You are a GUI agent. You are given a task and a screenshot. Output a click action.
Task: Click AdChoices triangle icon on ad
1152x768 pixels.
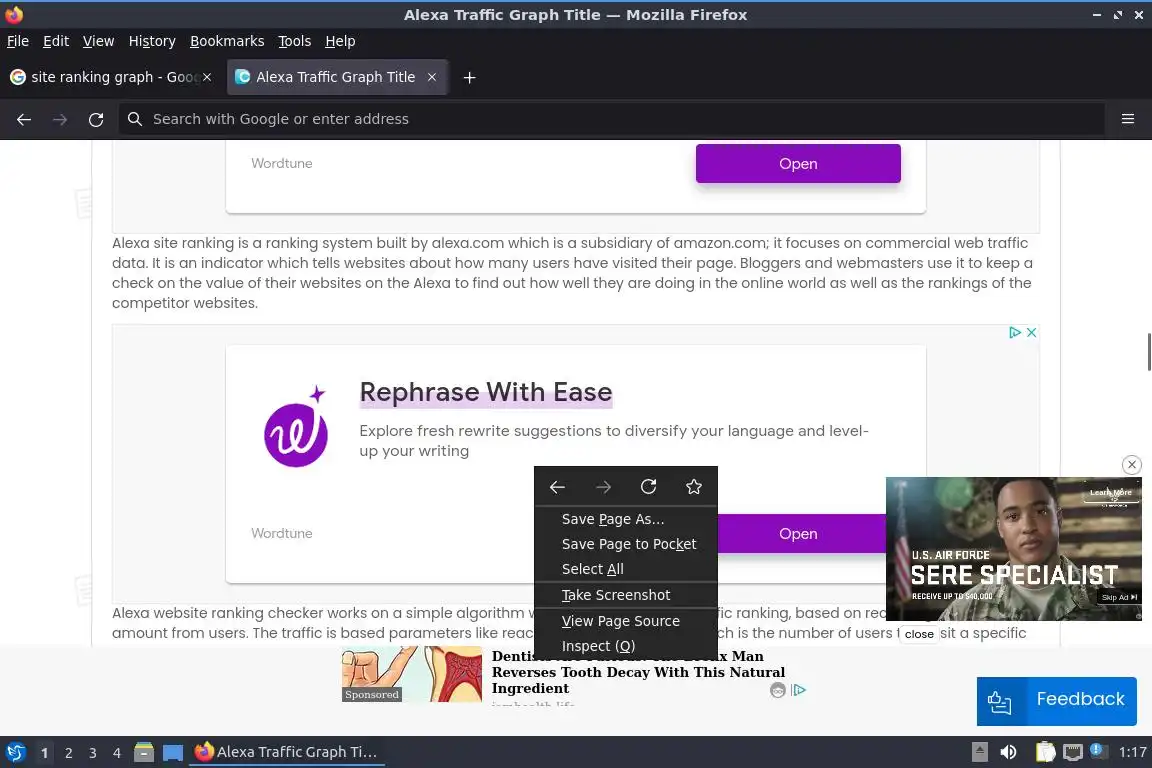tap(1015, 332)
